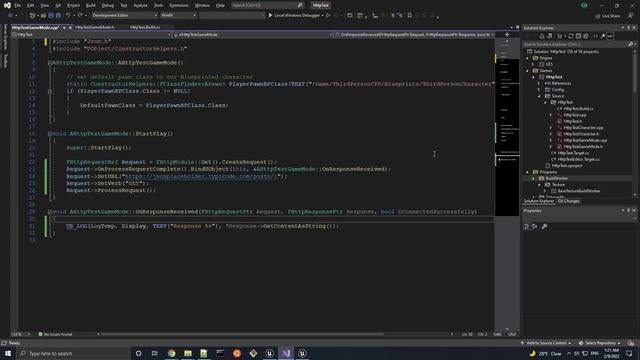Viewport: 640px width, 360px height.
Task: Switch to the Git Changes tab
Action: pos(569,201)
